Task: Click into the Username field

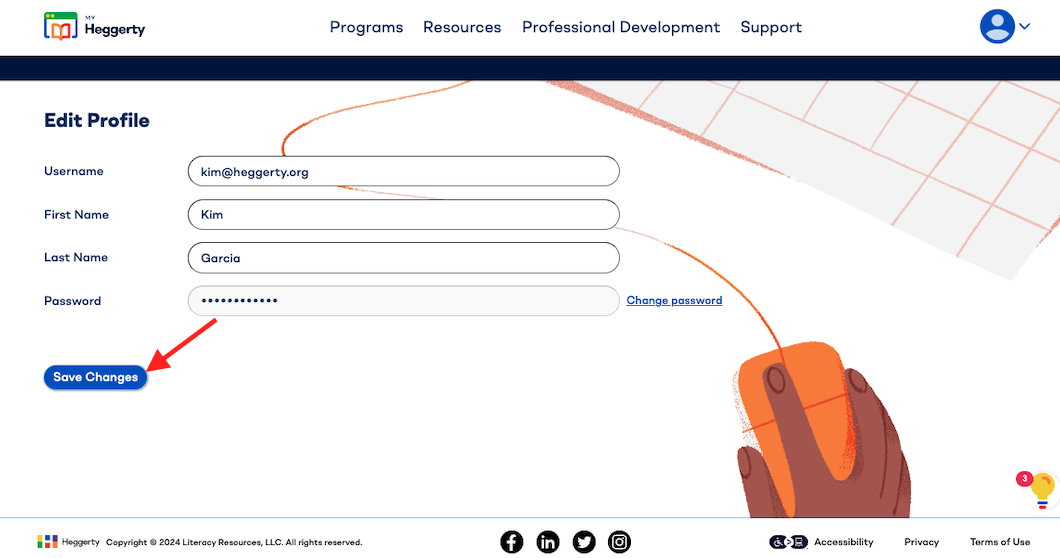Action: click(x=404, y=171)
